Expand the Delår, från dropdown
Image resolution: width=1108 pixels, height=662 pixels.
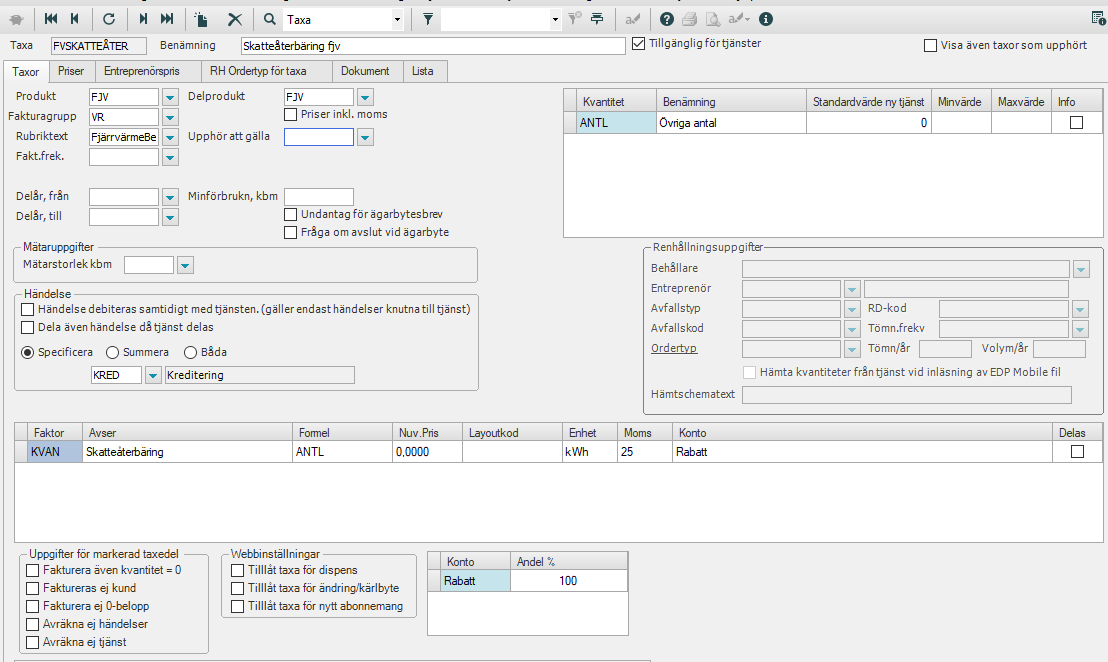tap(170, 197)
